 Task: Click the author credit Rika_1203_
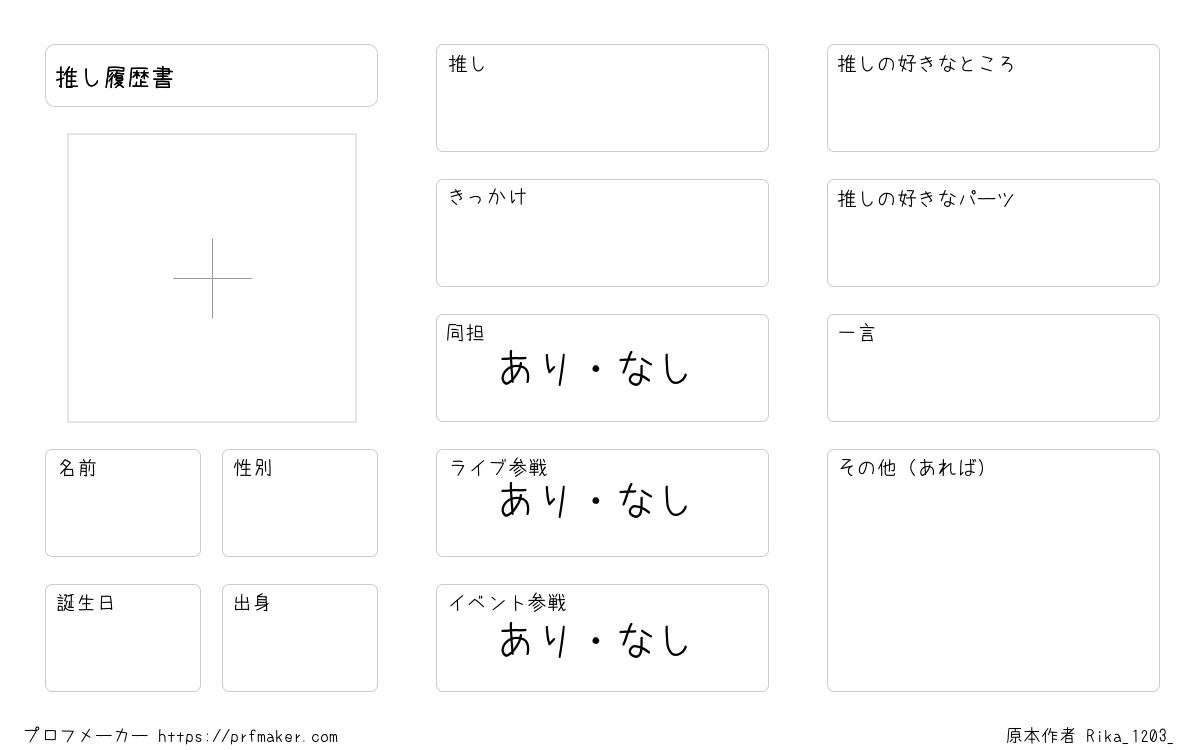[x=1130, y=737]
